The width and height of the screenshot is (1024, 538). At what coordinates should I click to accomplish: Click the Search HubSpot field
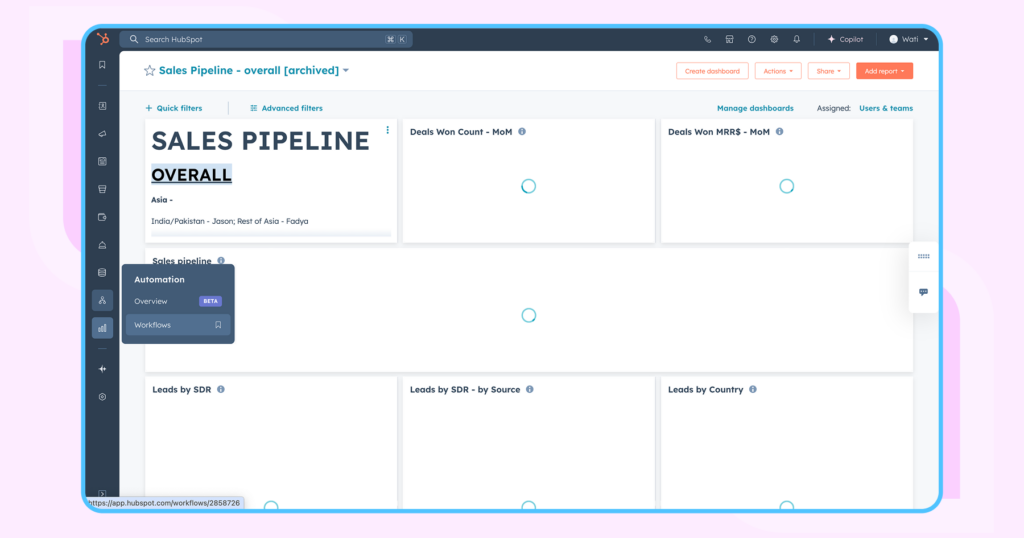pyautogui.click(x=267, y=39)
